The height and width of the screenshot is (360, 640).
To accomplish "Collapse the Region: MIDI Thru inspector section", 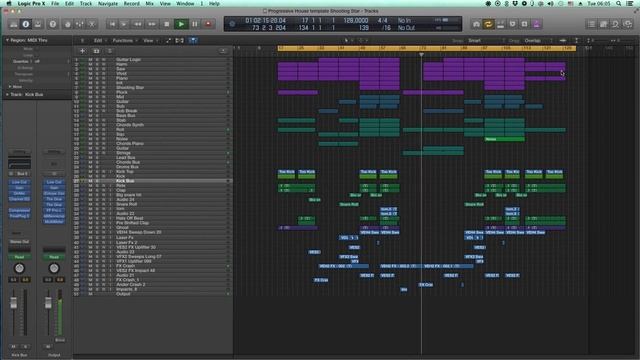I will (7, 40).
